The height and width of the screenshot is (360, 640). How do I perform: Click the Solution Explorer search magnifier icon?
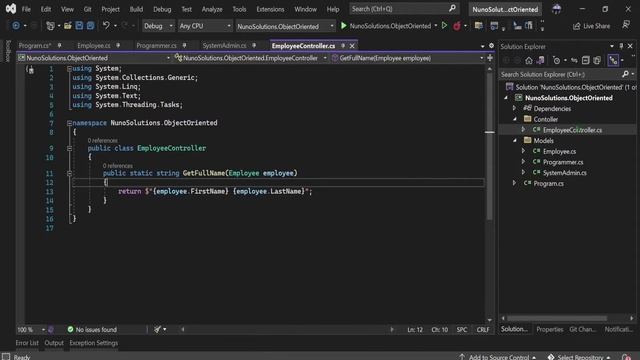(x=625, y=74)
